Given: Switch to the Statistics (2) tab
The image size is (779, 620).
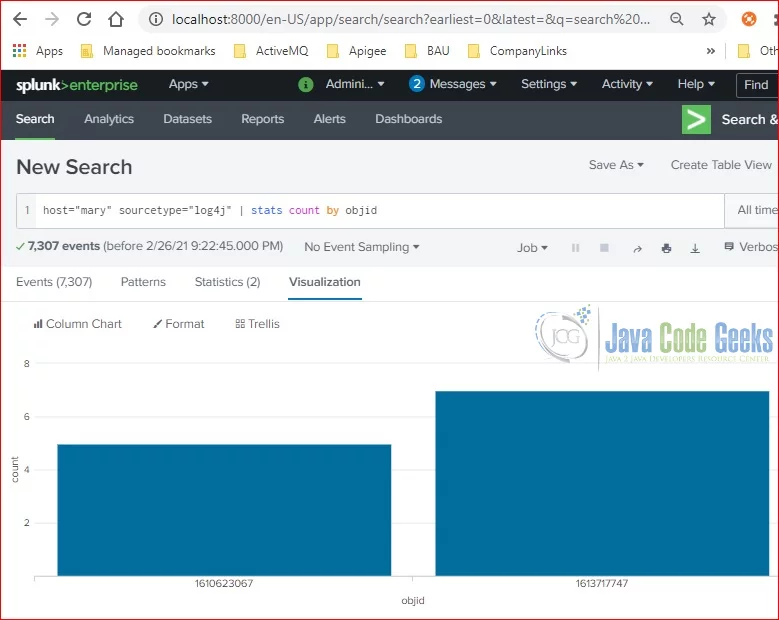Looking at the screenshot, I should pyautogui.click(x=228, y=282).
